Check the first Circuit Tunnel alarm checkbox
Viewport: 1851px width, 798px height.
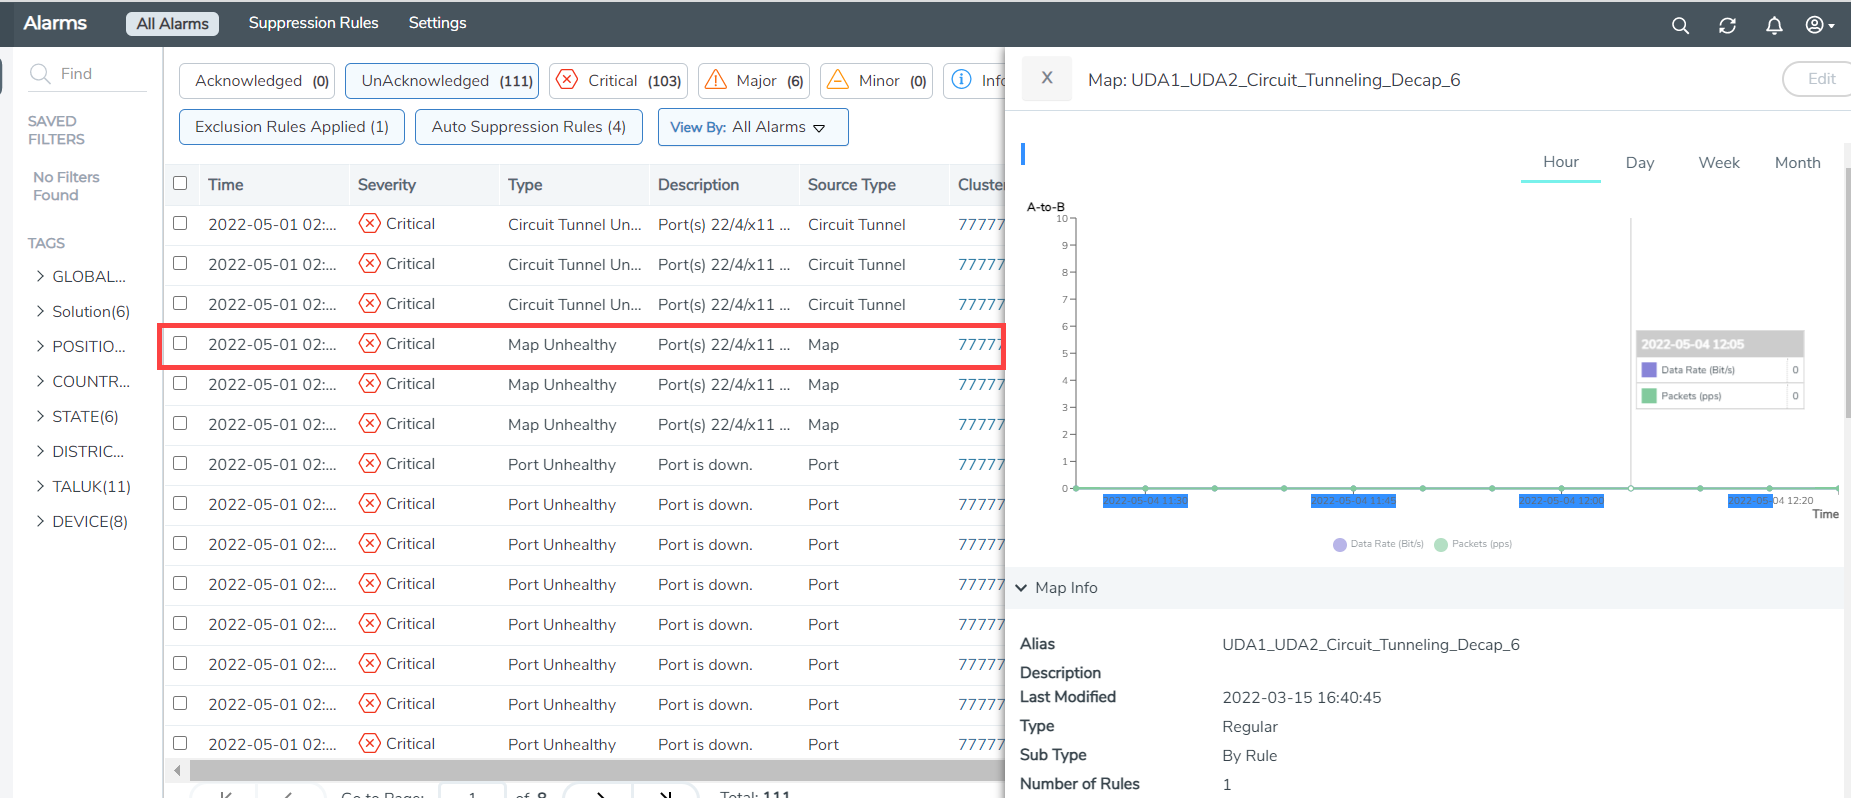click(180, 223)
